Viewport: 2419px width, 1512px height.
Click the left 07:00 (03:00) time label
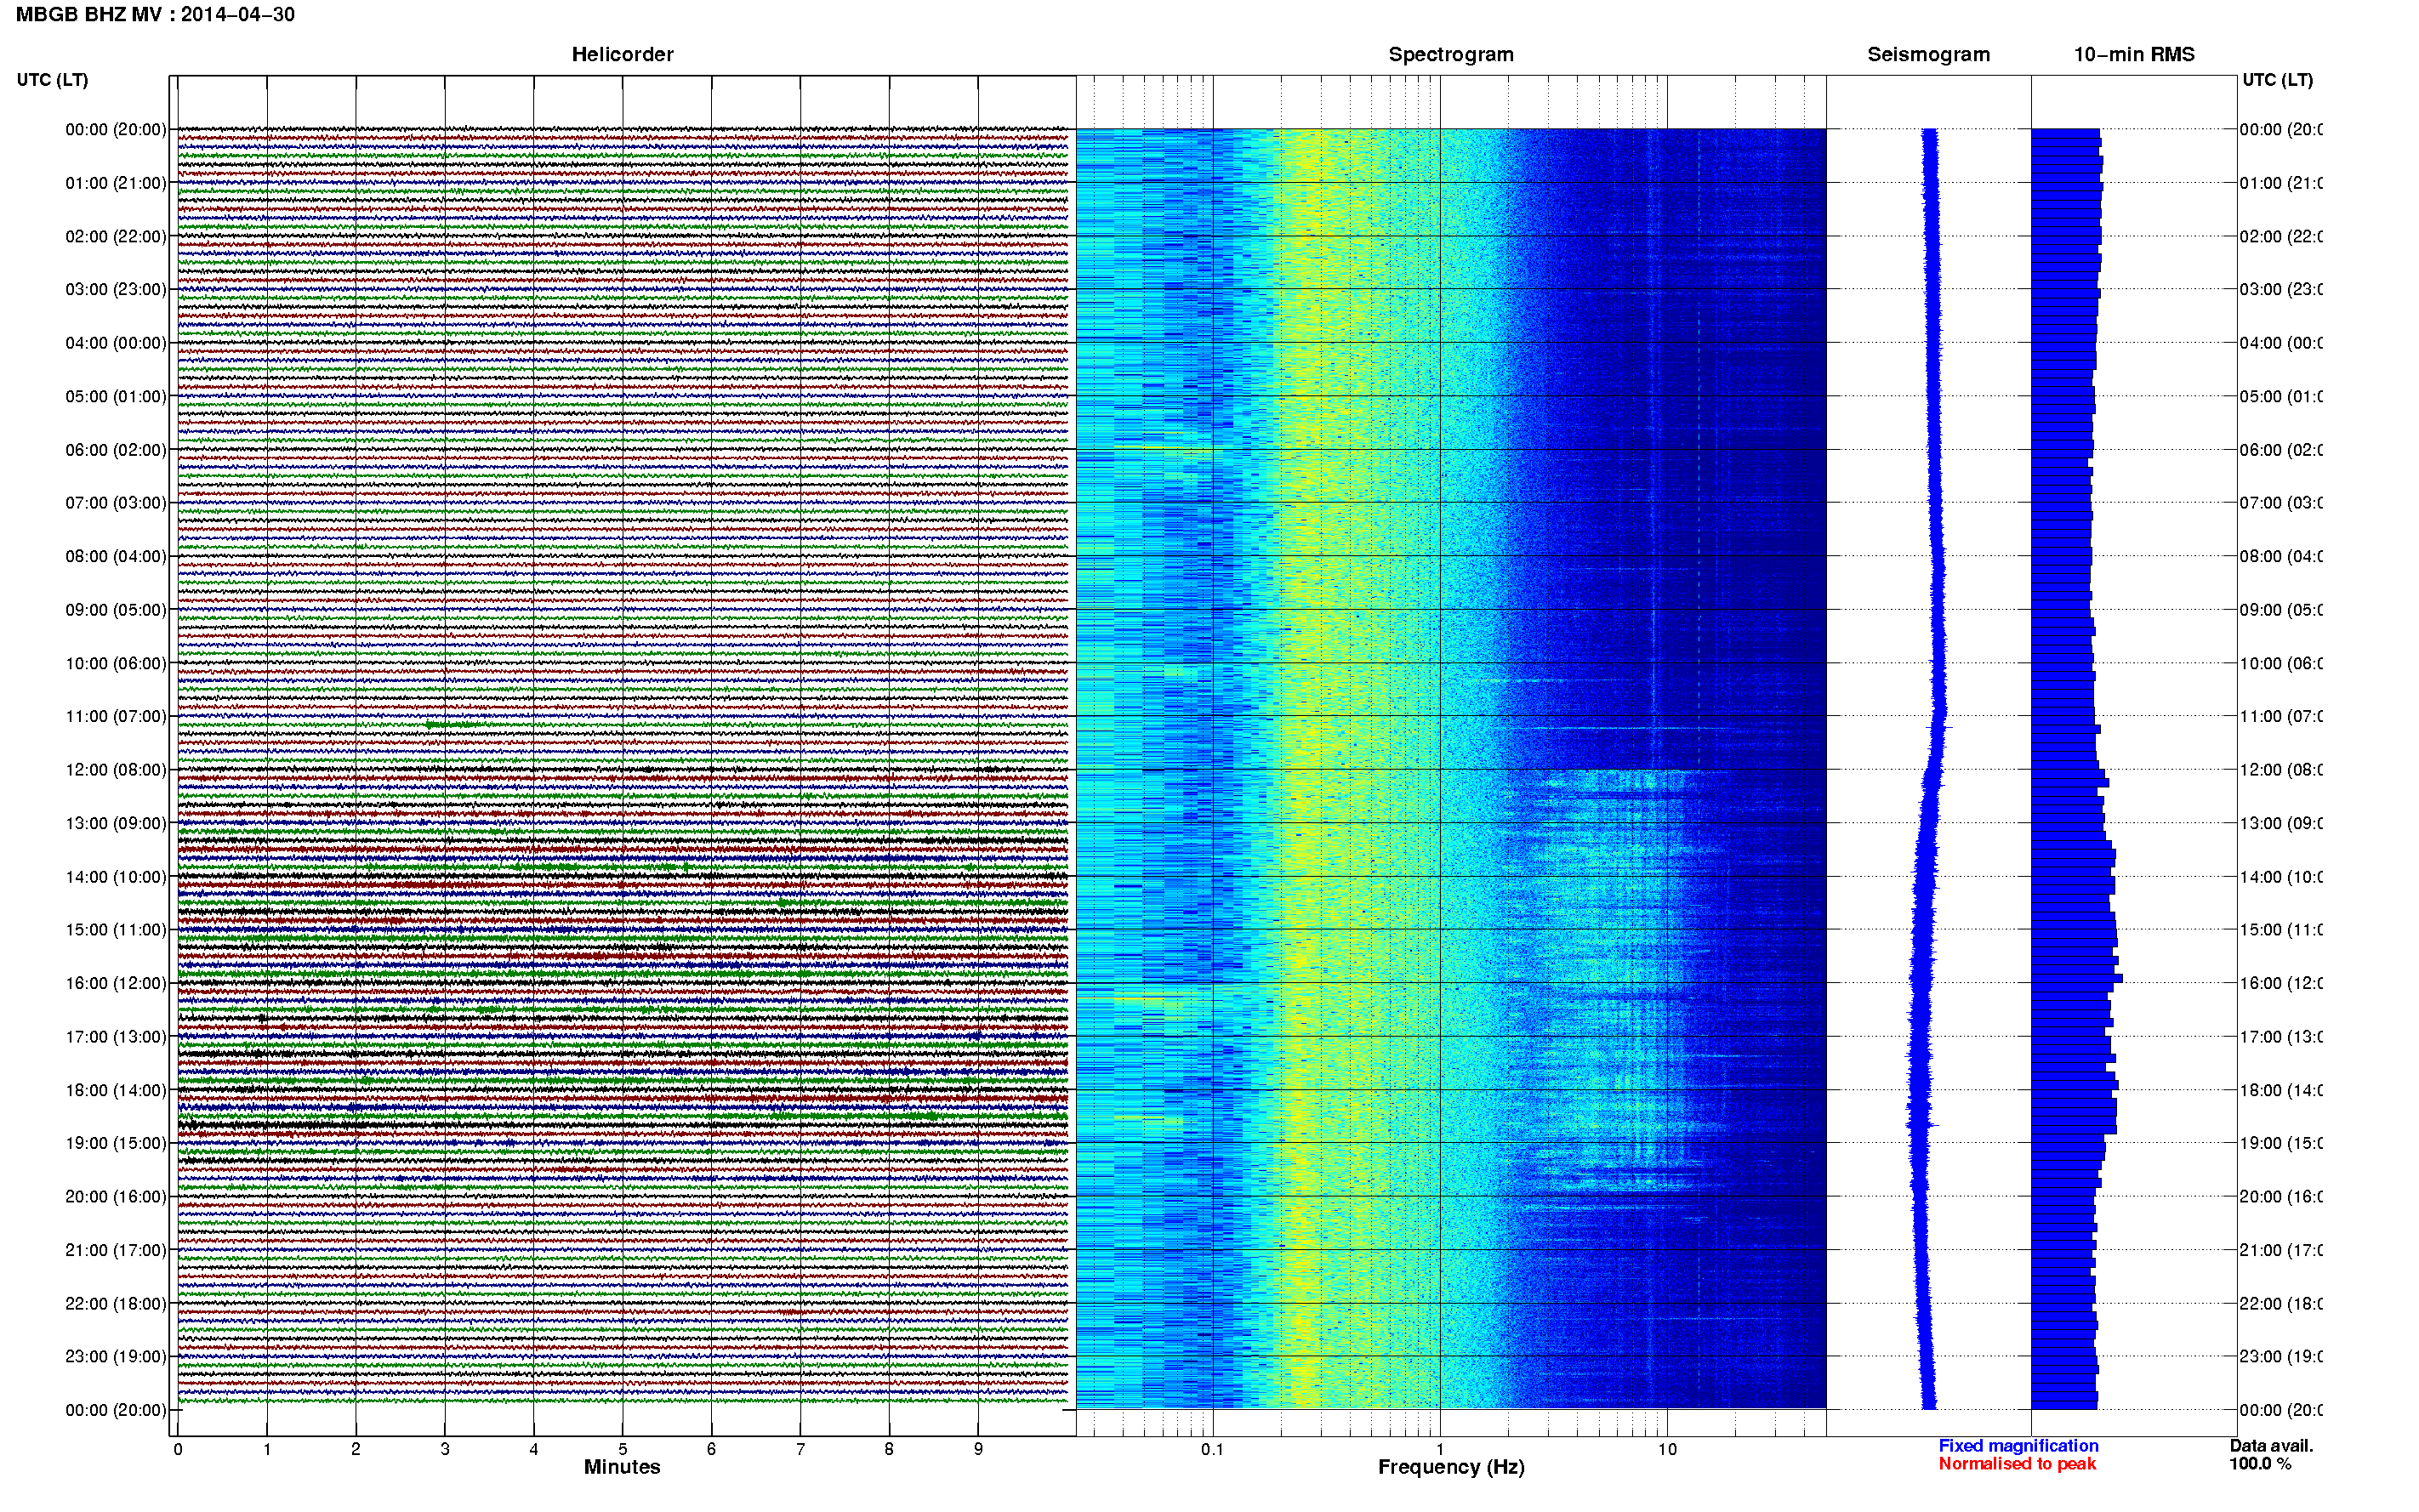click(116, 502)
